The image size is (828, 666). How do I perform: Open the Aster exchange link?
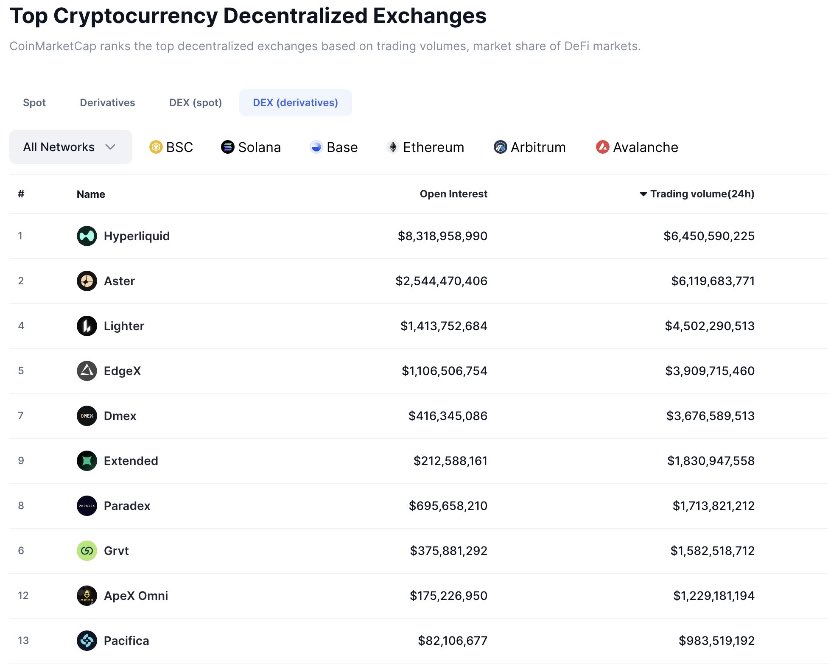[119, 281]
